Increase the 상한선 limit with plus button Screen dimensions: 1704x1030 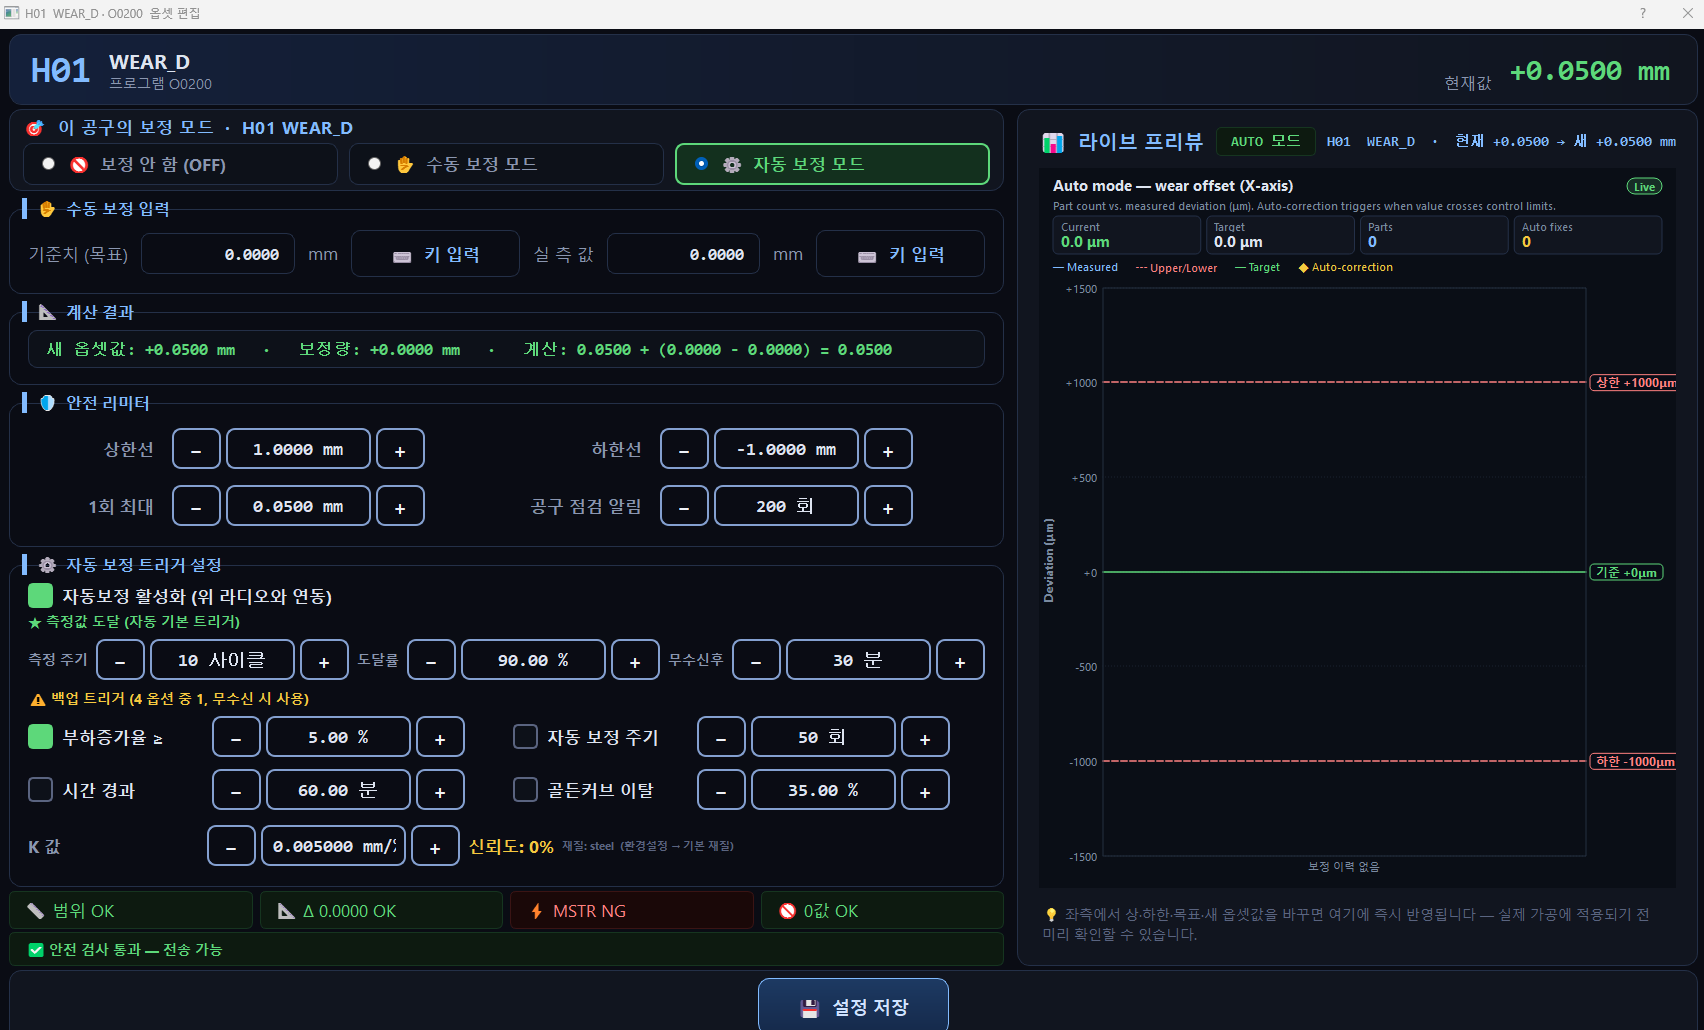(400, 449)
